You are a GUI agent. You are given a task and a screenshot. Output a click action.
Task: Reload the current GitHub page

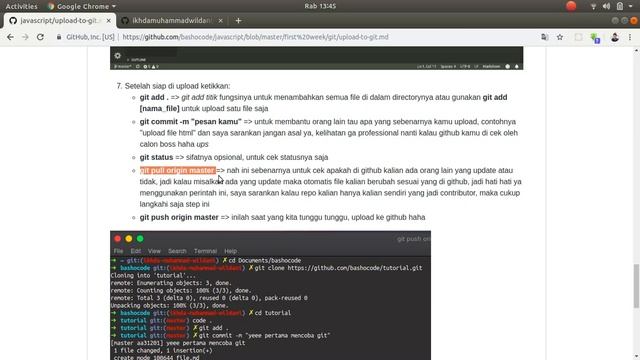(40, 37)
